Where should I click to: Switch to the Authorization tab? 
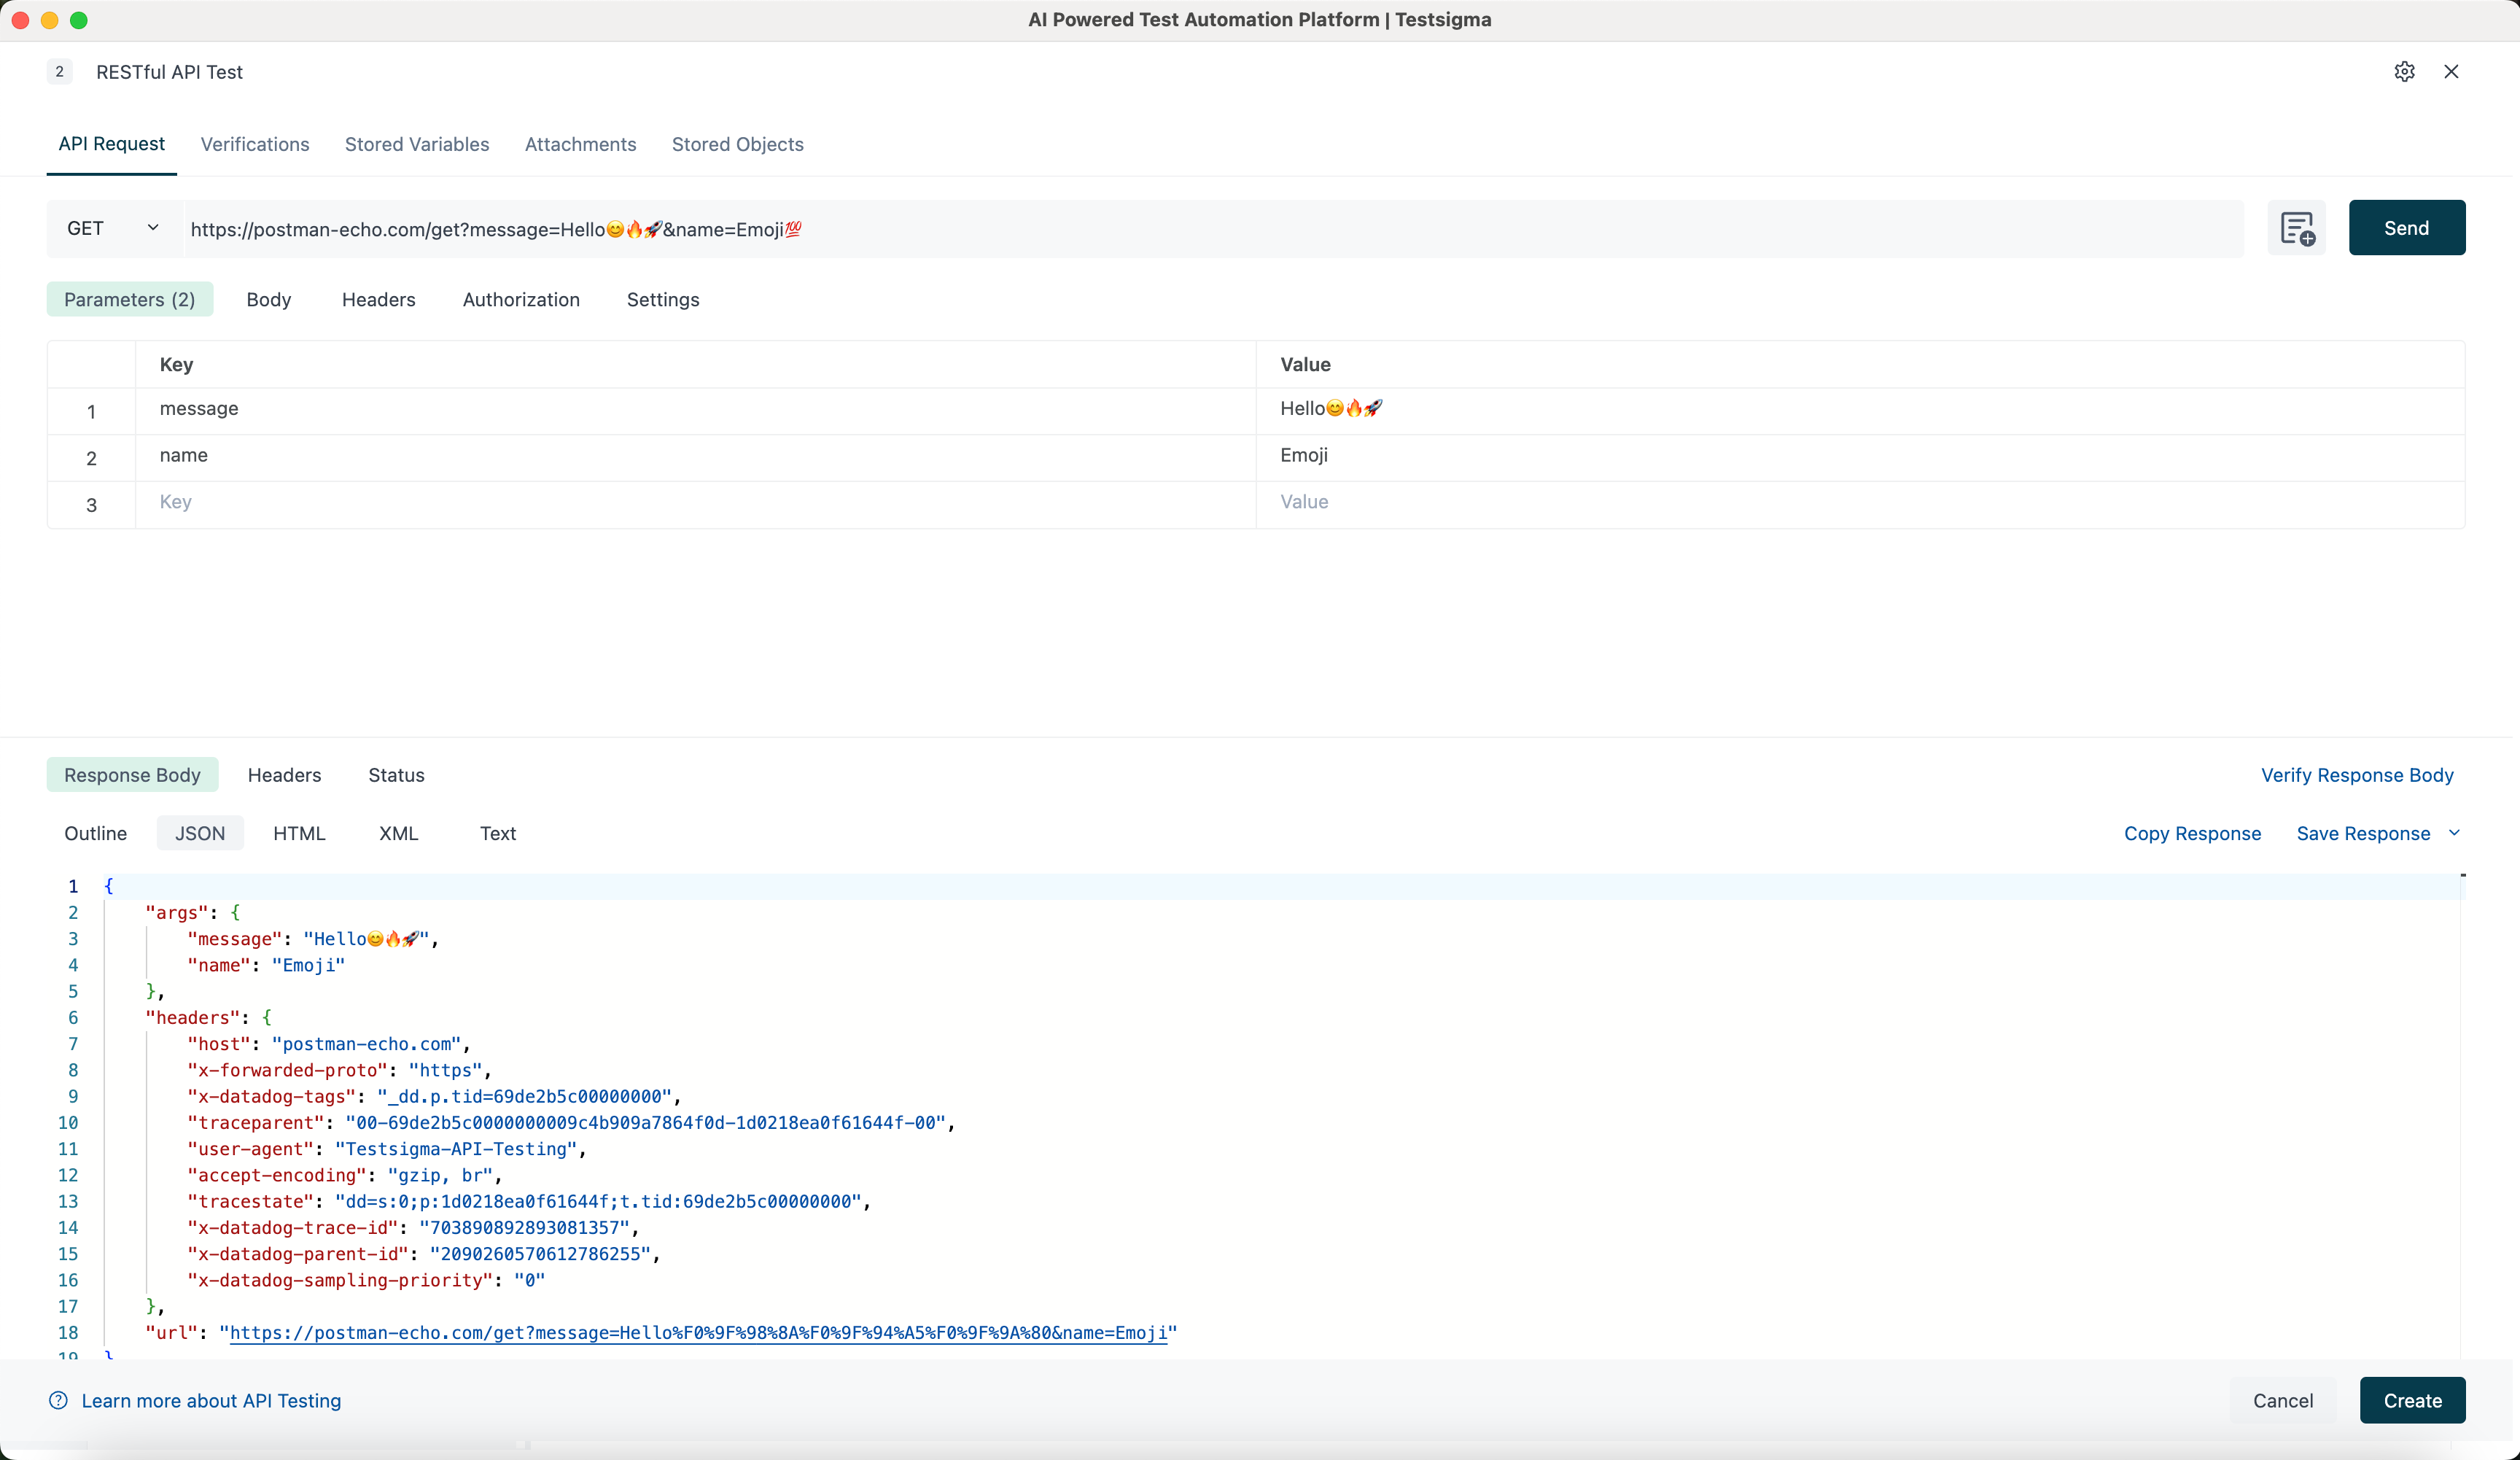pyautogui.click(x=520, y=299)
